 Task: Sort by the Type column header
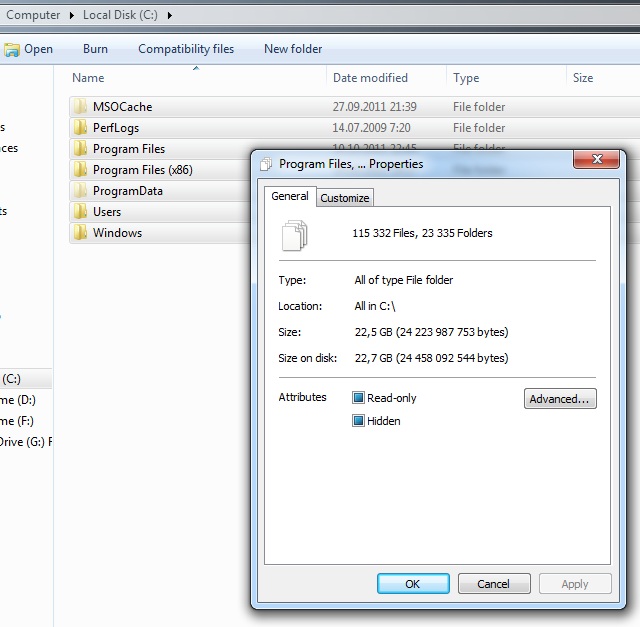point(466,78)
